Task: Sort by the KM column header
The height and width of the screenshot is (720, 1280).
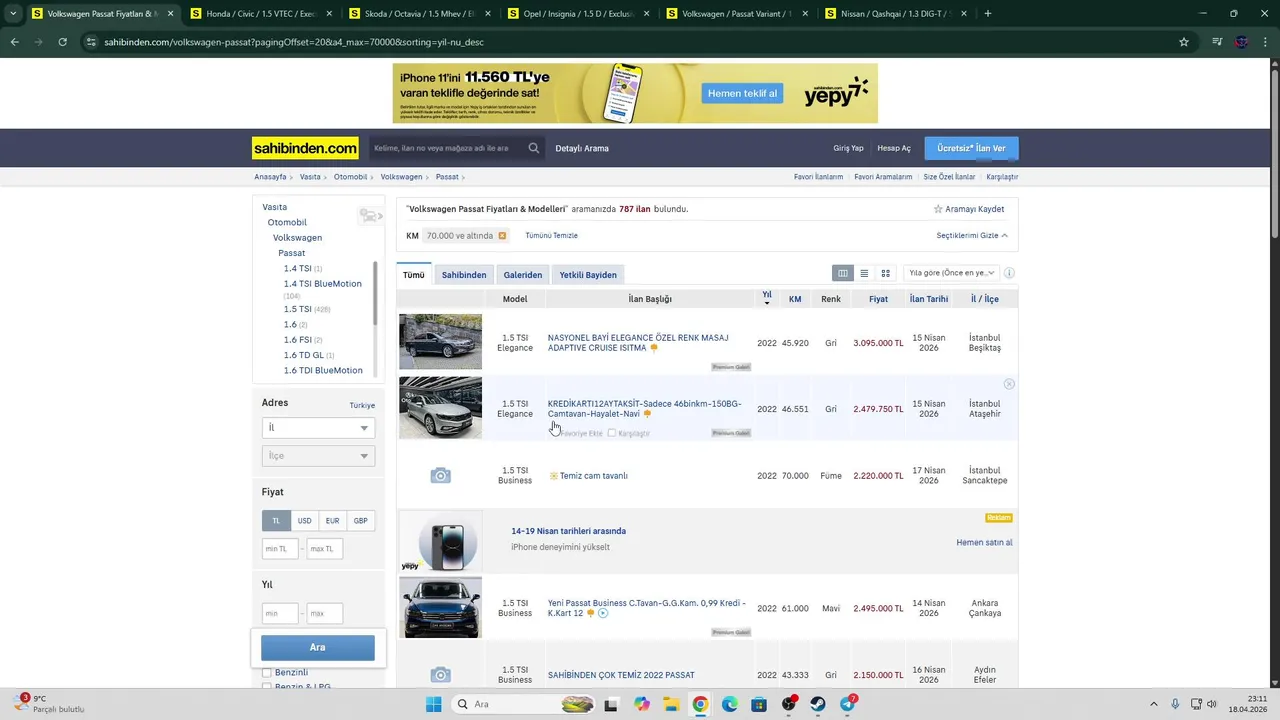Action: [x=795, y=299]
